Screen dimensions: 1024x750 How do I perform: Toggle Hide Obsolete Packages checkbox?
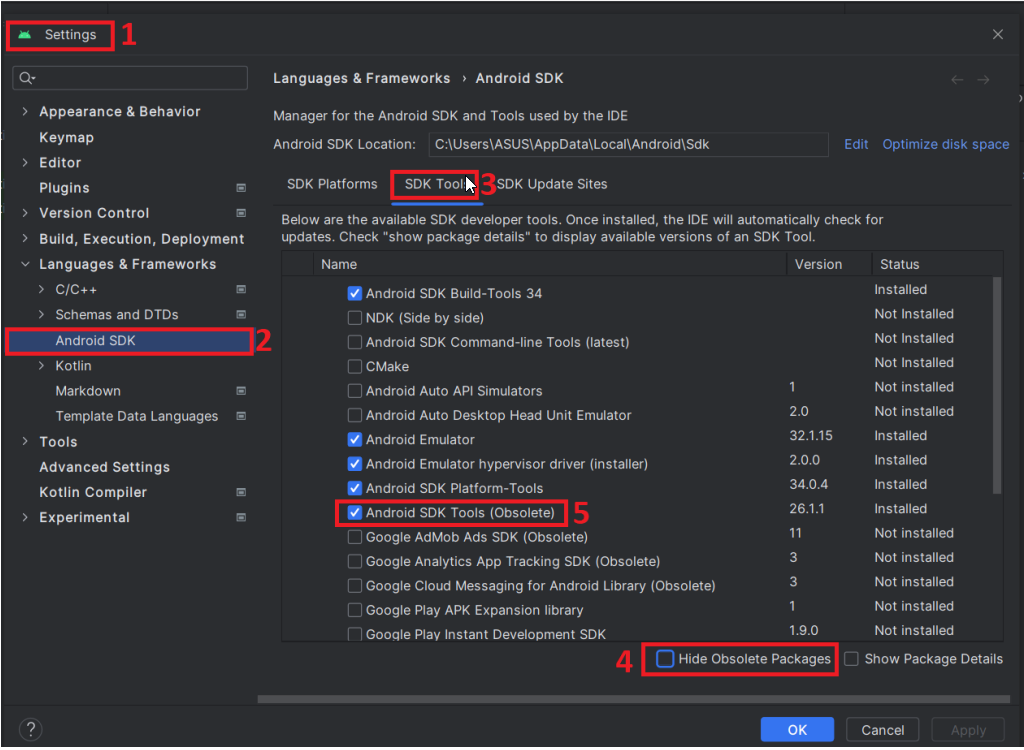pyautogui.click(x=665, y=659)
